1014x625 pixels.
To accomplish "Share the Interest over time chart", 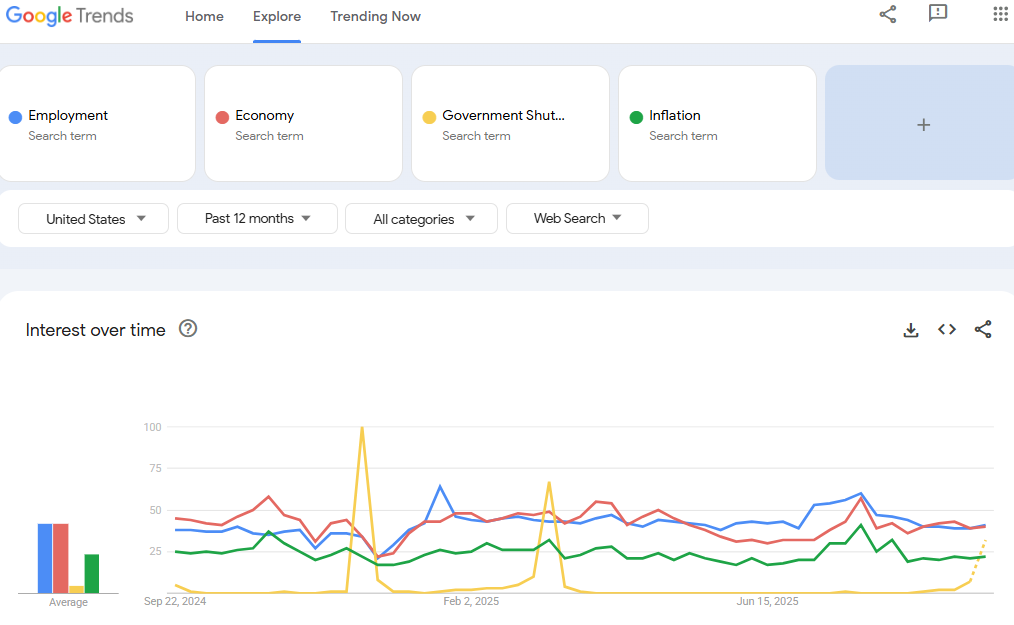I will pyautogui.click(x=983, y=329).
